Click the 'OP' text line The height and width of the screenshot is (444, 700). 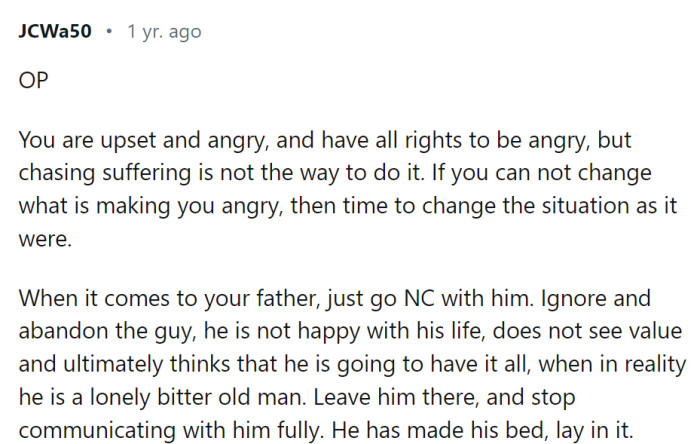click(x=33, y=81)
